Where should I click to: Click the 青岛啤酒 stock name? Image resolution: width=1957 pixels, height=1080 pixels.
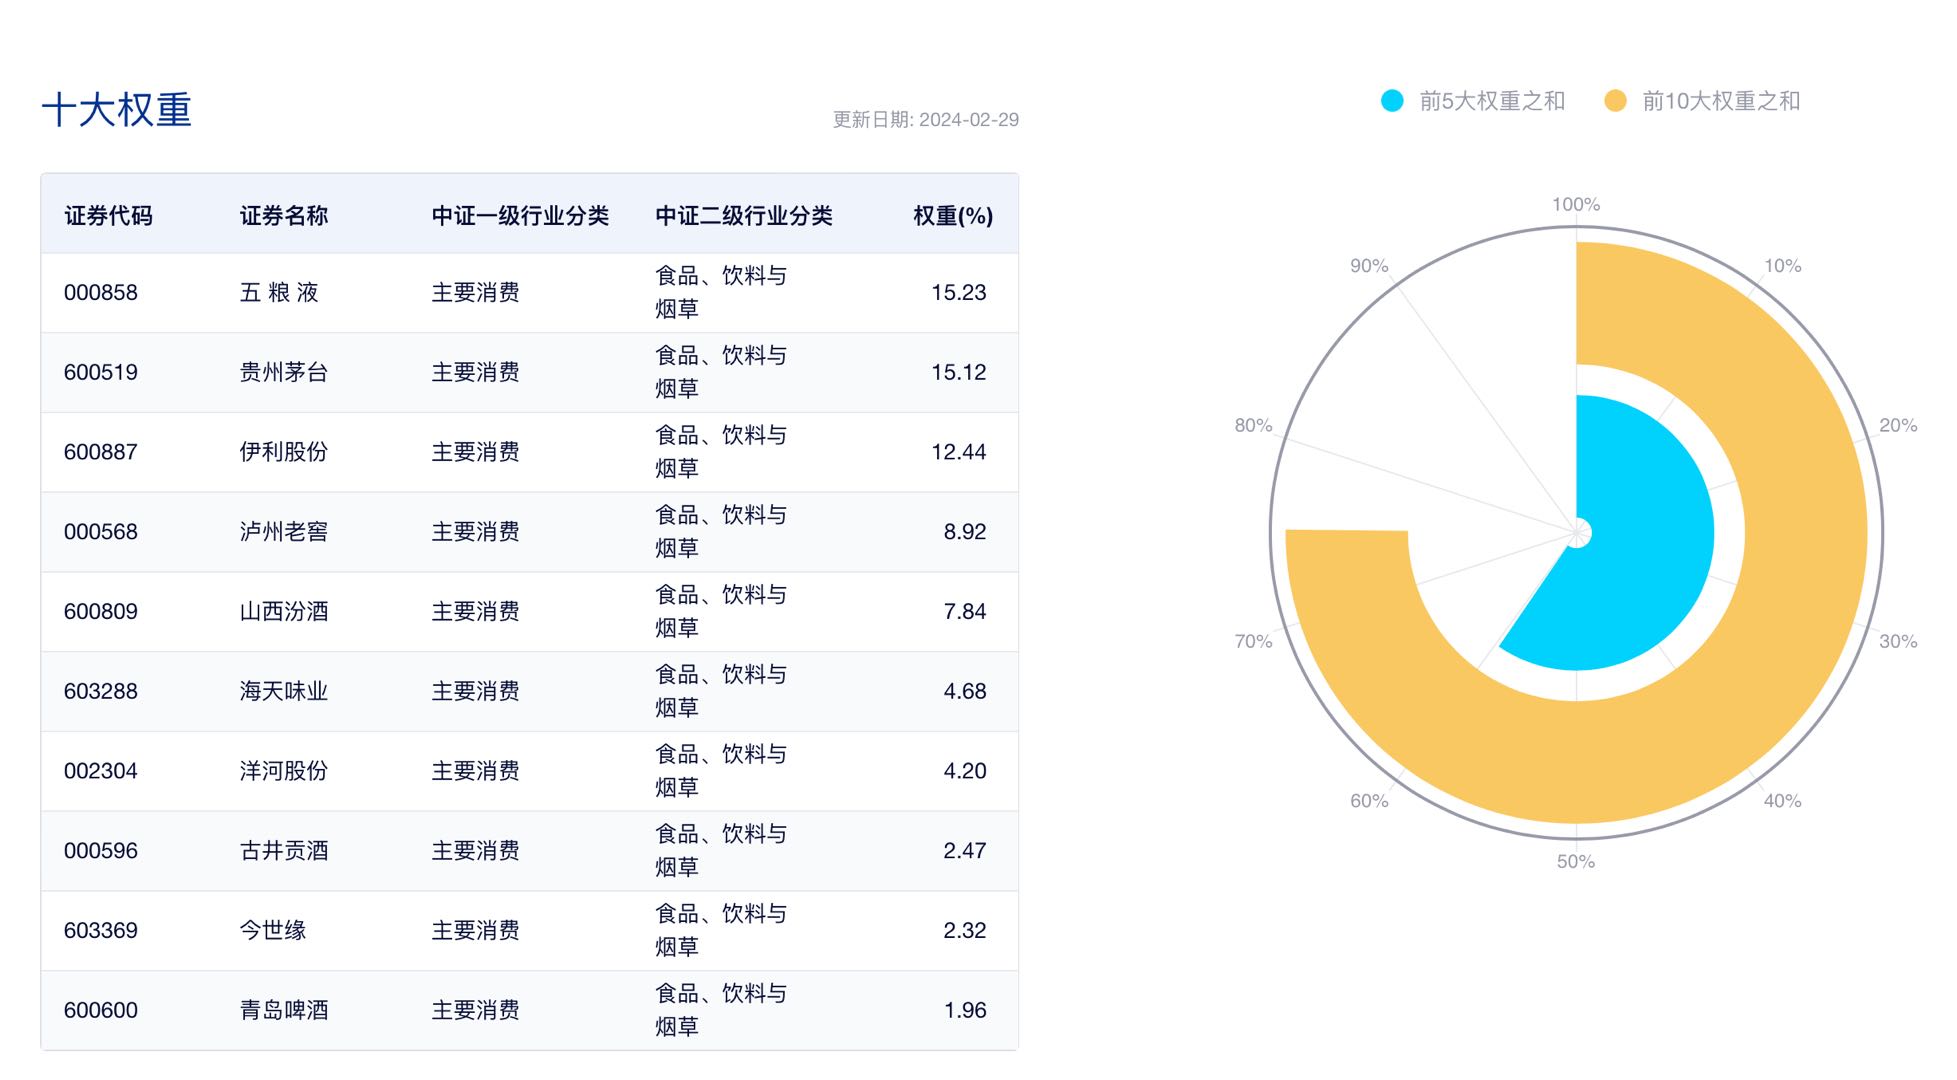(284, 1010)
